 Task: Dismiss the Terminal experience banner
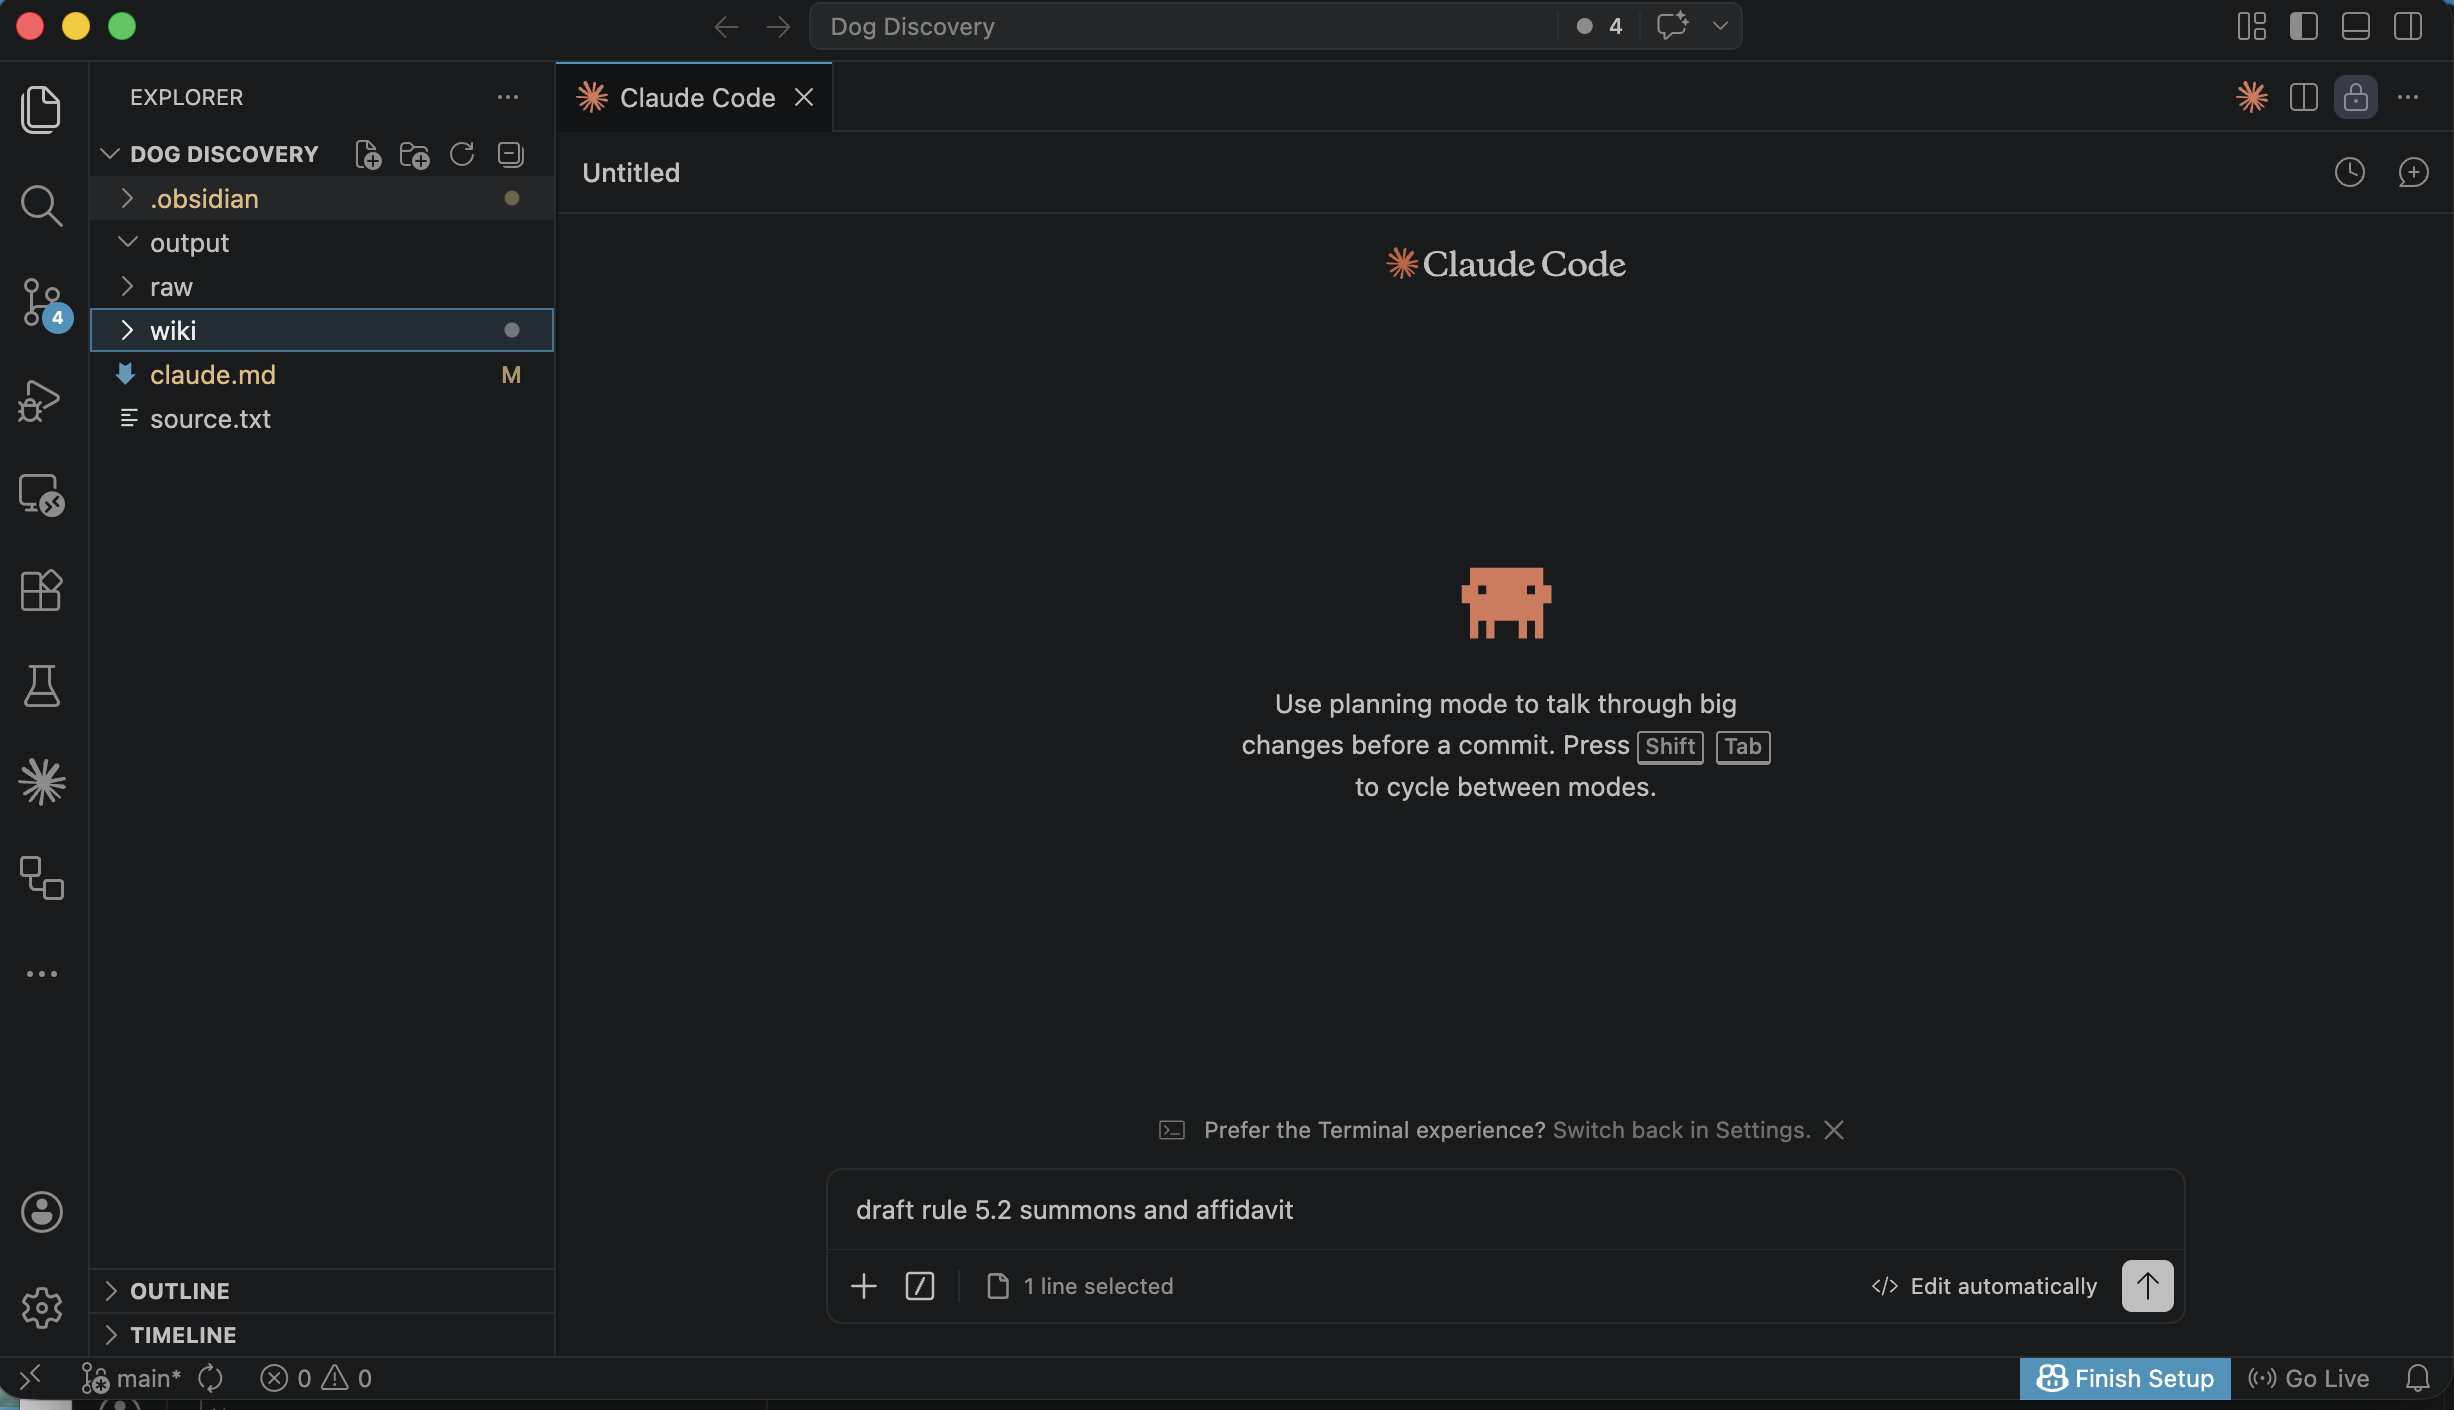[1834, 1130]
